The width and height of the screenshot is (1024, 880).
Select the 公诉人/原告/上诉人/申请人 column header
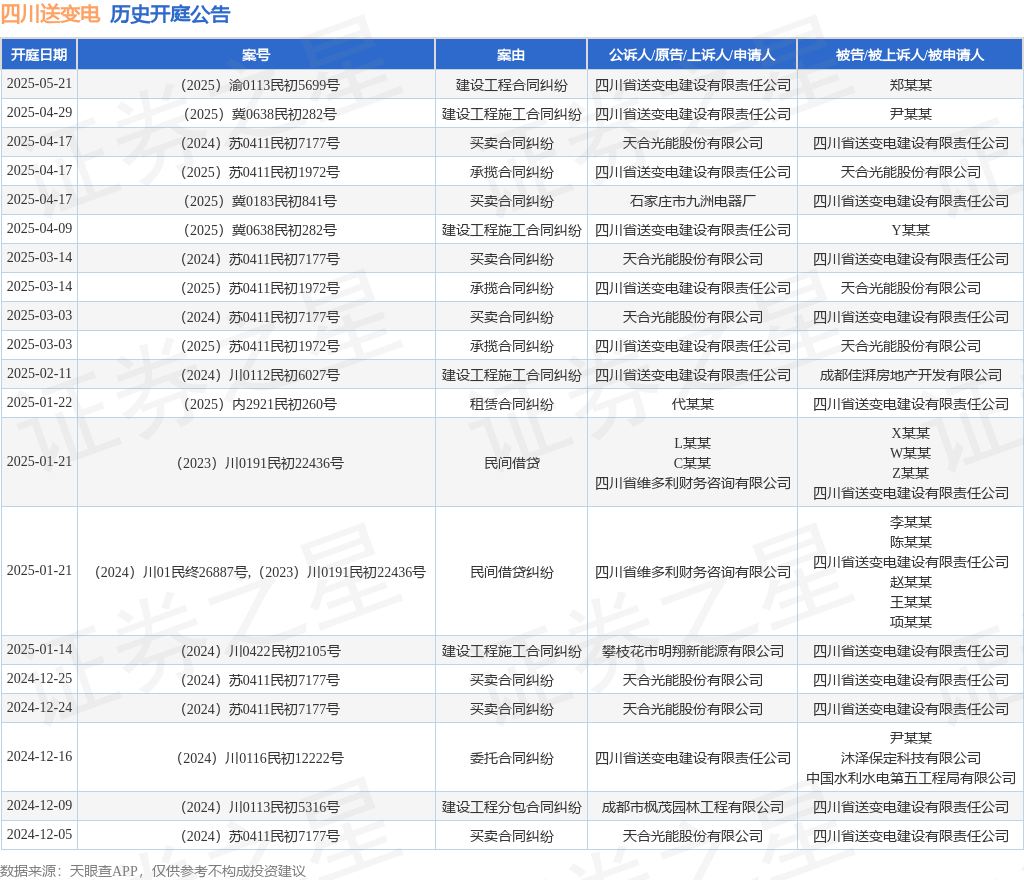pyautogui.click(x=692, y=55)
